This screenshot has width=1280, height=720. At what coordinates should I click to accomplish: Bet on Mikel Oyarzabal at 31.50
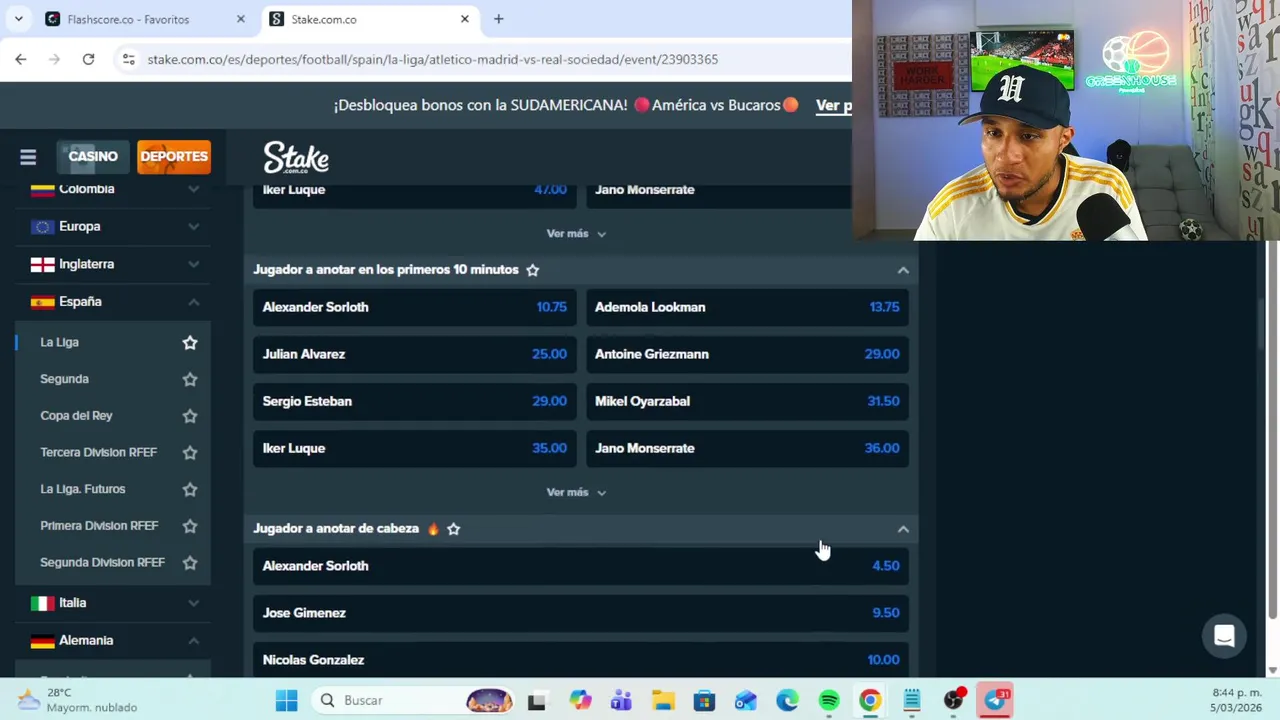click(747, 401)
